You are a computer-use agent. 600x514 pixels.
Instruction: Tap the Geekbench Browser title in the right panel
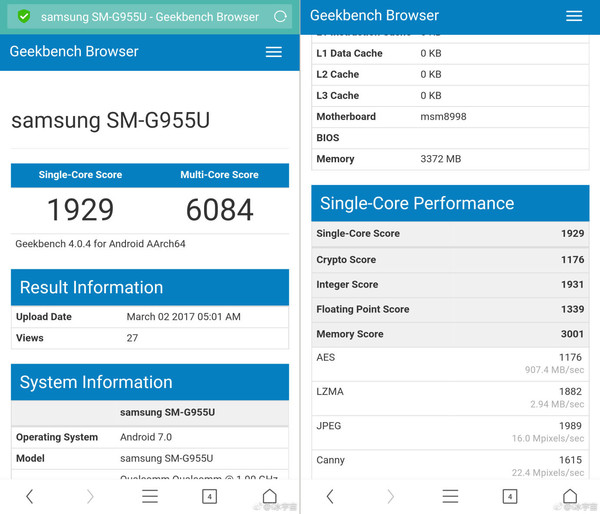(x=374, y=15)
